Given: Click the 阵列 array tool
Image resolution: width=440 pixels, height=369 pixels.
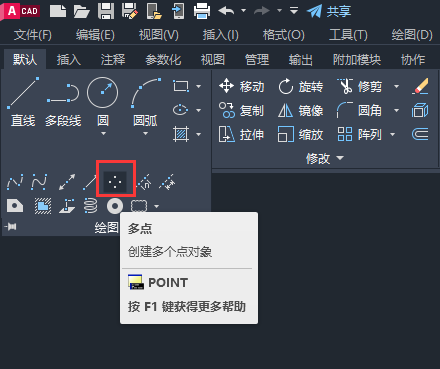Looking at the screenshot, I should point(360,134).
